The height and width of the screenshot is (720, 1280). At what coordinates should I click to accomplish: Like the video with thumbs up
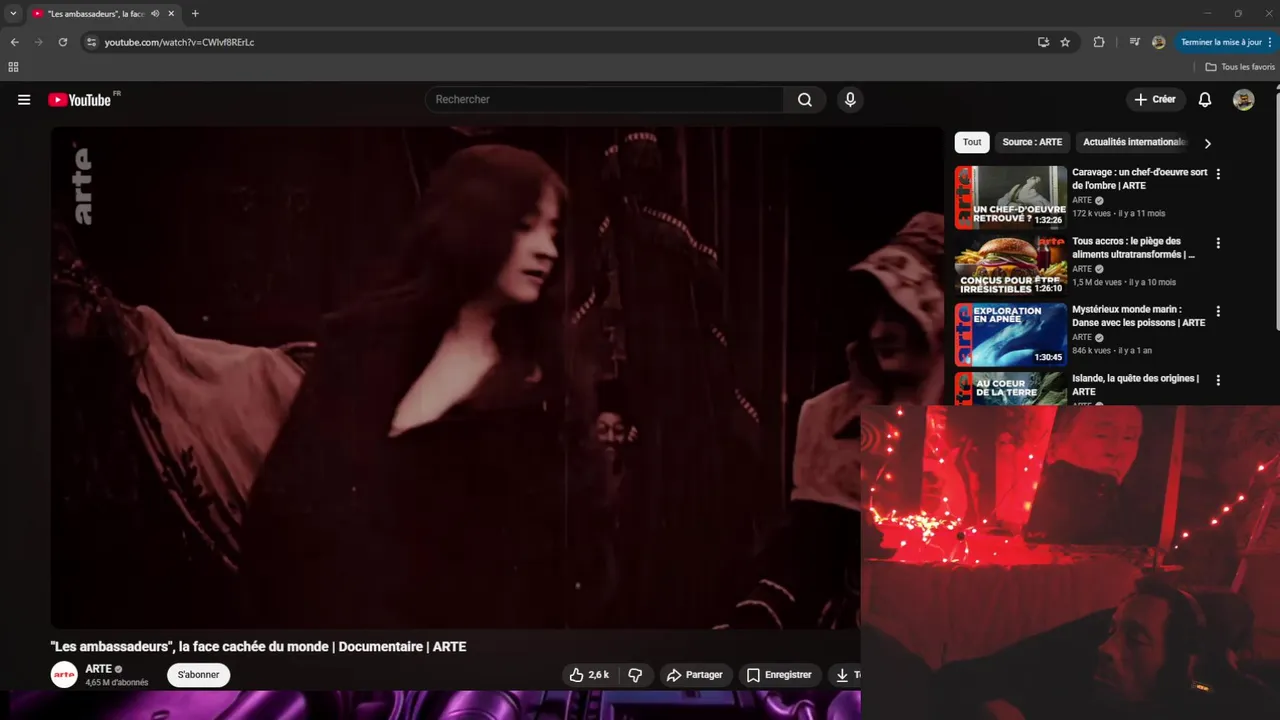point(589,675)
